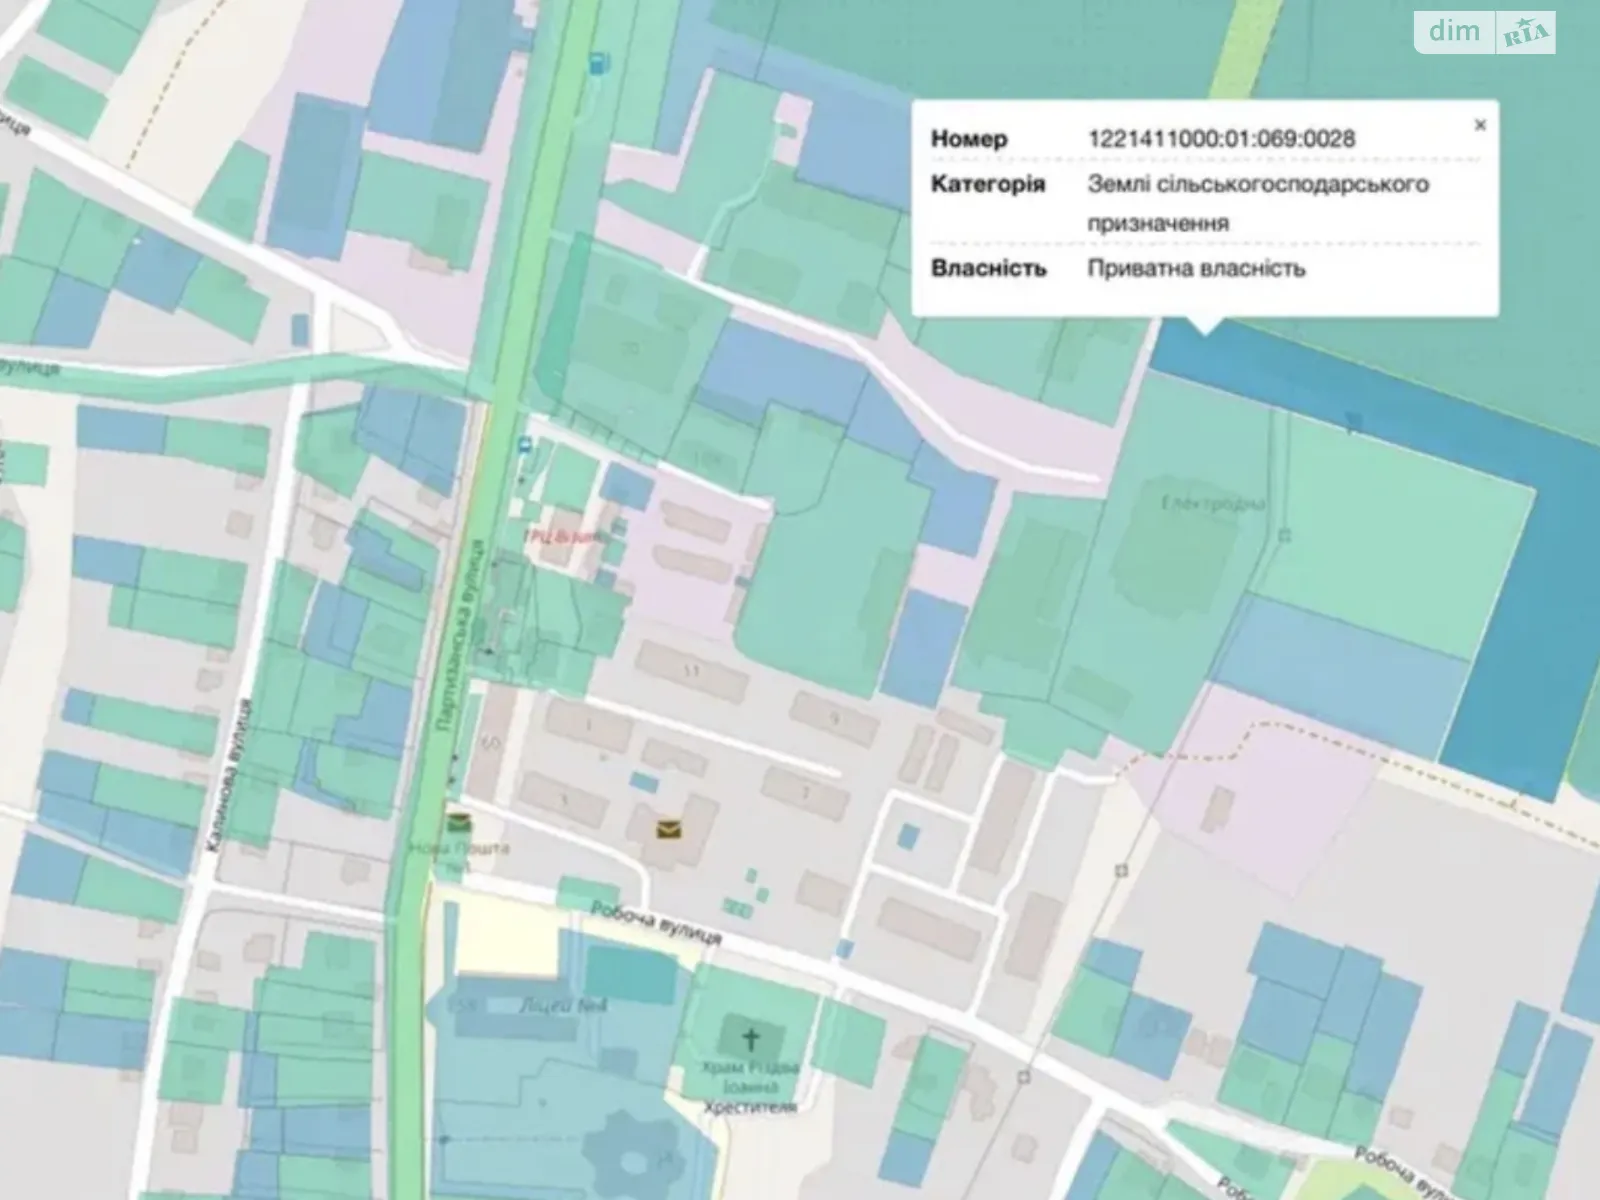1600x1200 pixels.
Task: Click the fuel station icon on the map
Action: click(x=597, y=62)
